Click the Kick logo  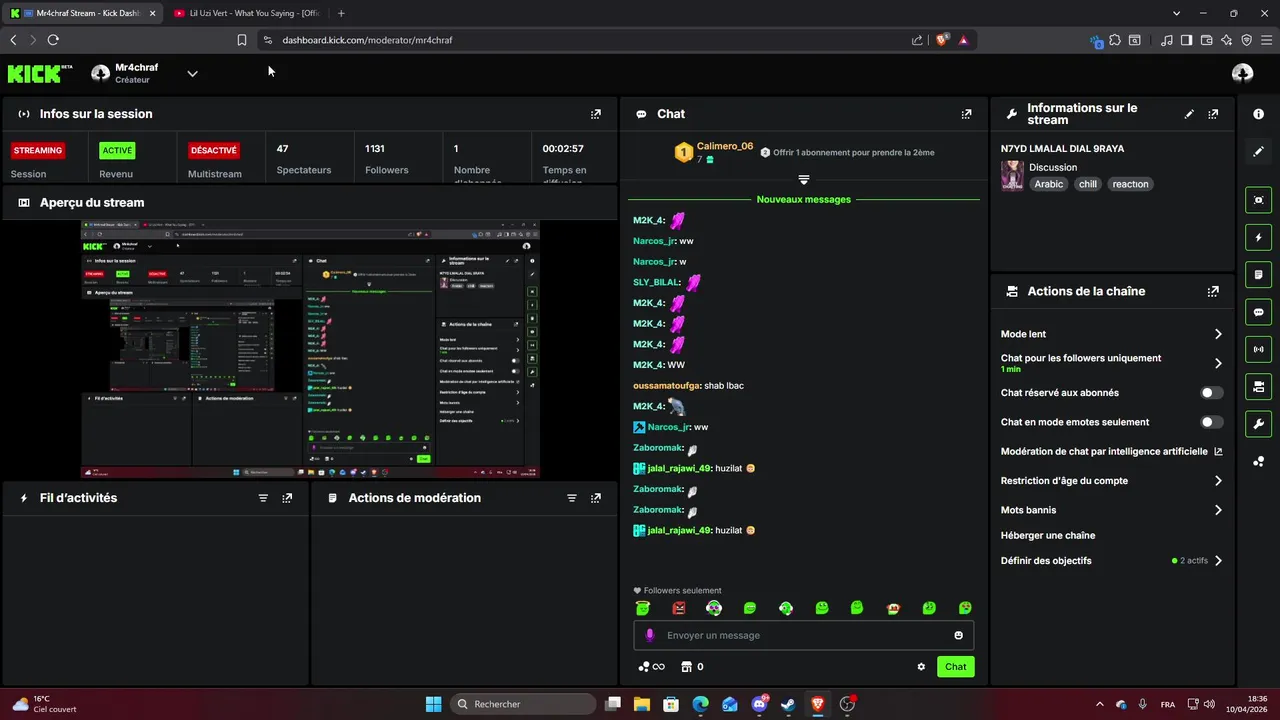click(x=39, y=73)
